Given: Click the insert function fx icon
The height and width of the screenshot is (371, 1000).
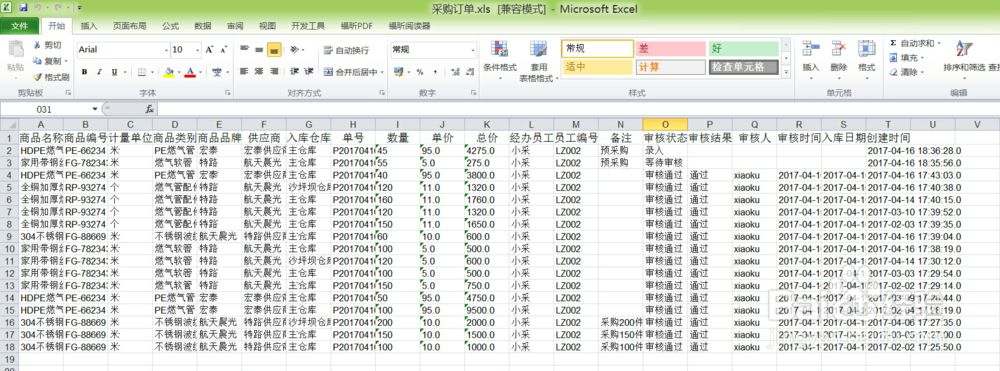Looking at the screenshot, I should click(150, 109).
